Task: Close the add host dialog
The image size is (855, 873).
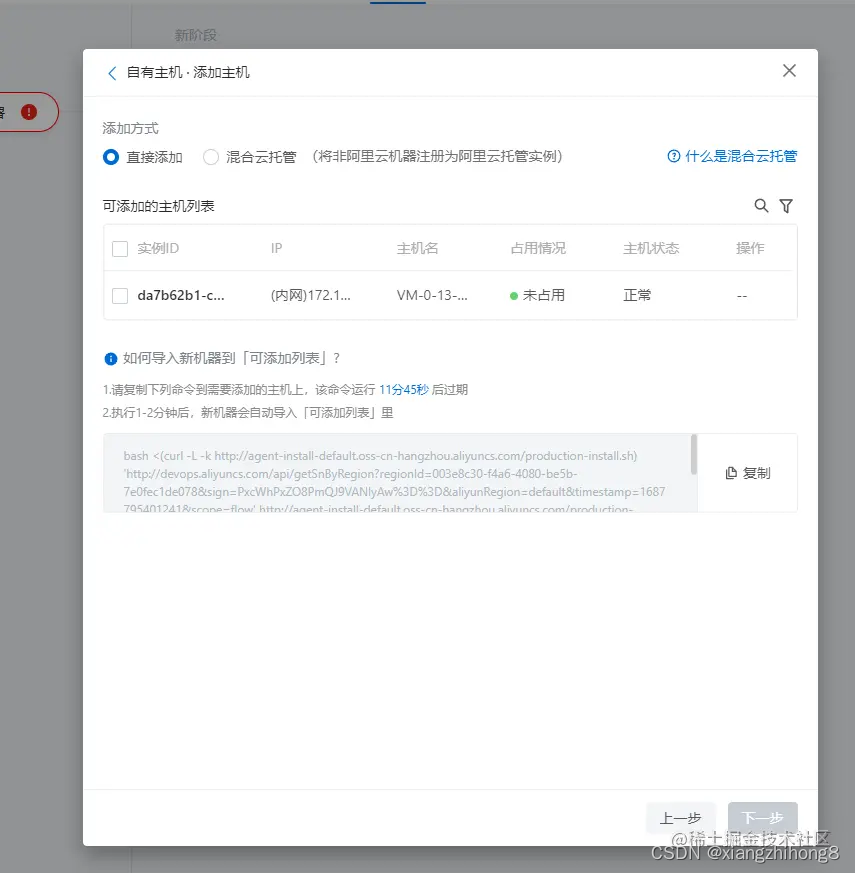Action: [x=789, y=71]
